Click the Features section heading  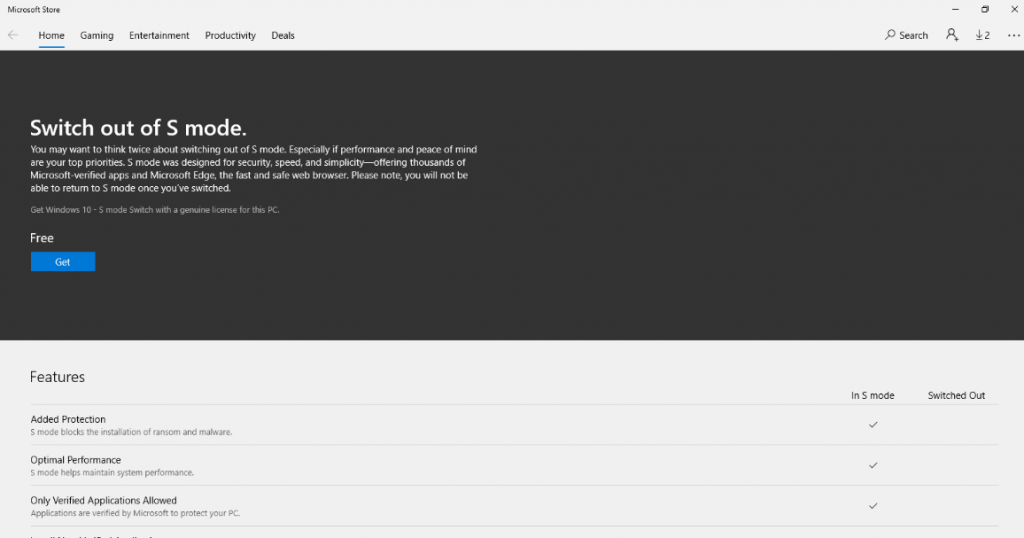click(x=57, y=377)
